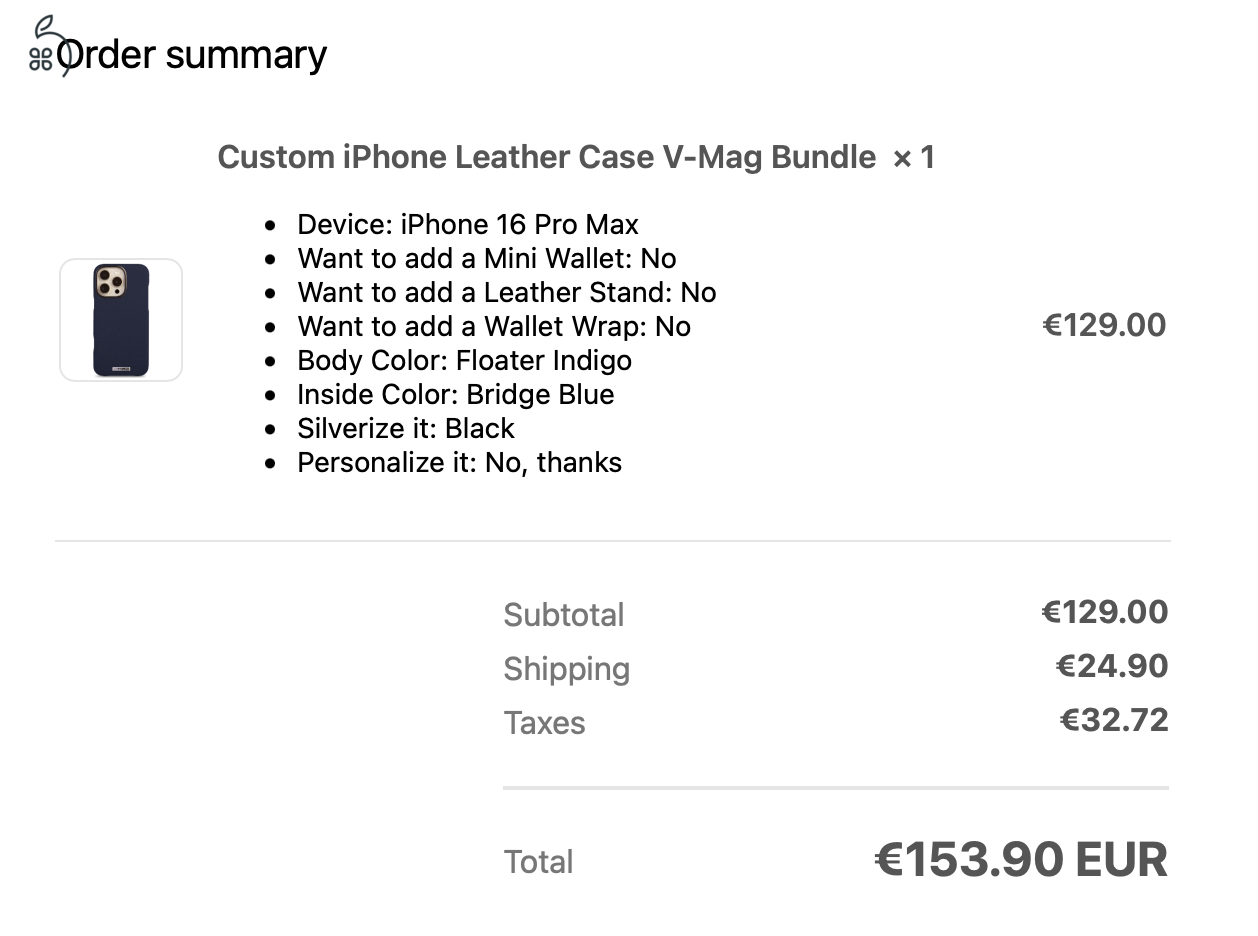Click the €129.00 item price

pos(1104,325)
